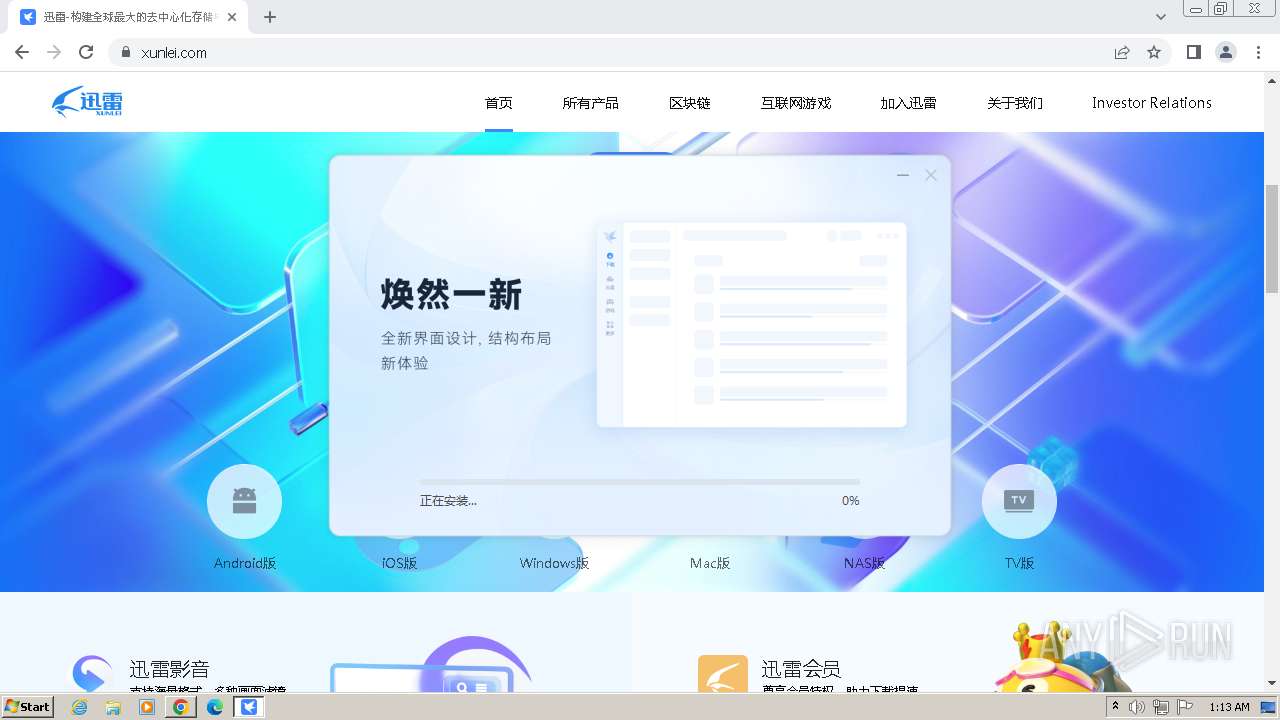Open the network tray icon
The image size is (1280, 720).
pyautogui.click(x=1161, y=707)
